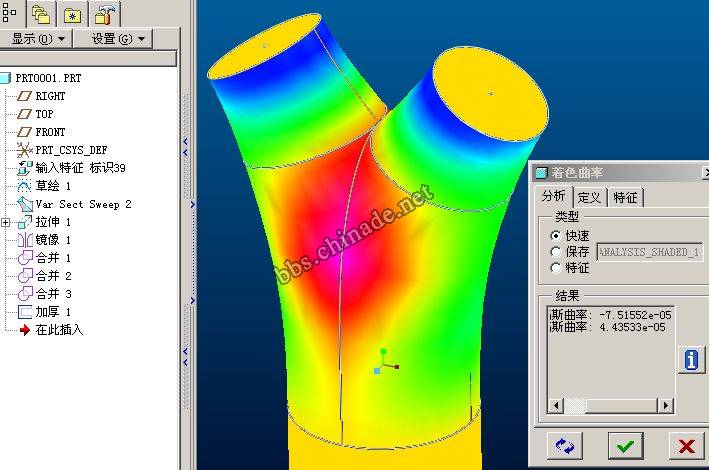The height and width of the screenshot is (470, 709).
Task: Select the 加厚 1 thicken icon
Action: (x=24, y=312)
